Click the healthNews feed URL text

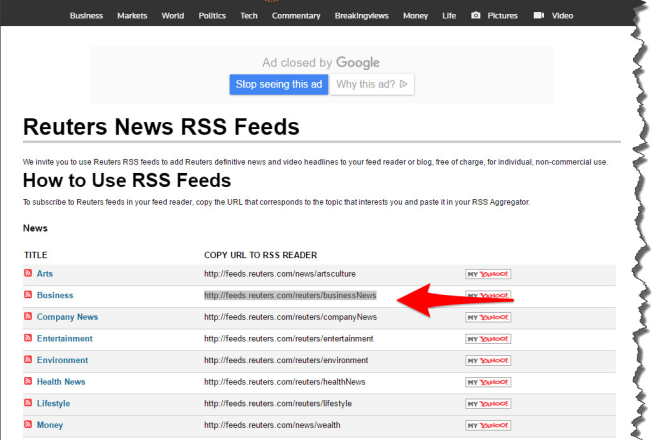285,382
